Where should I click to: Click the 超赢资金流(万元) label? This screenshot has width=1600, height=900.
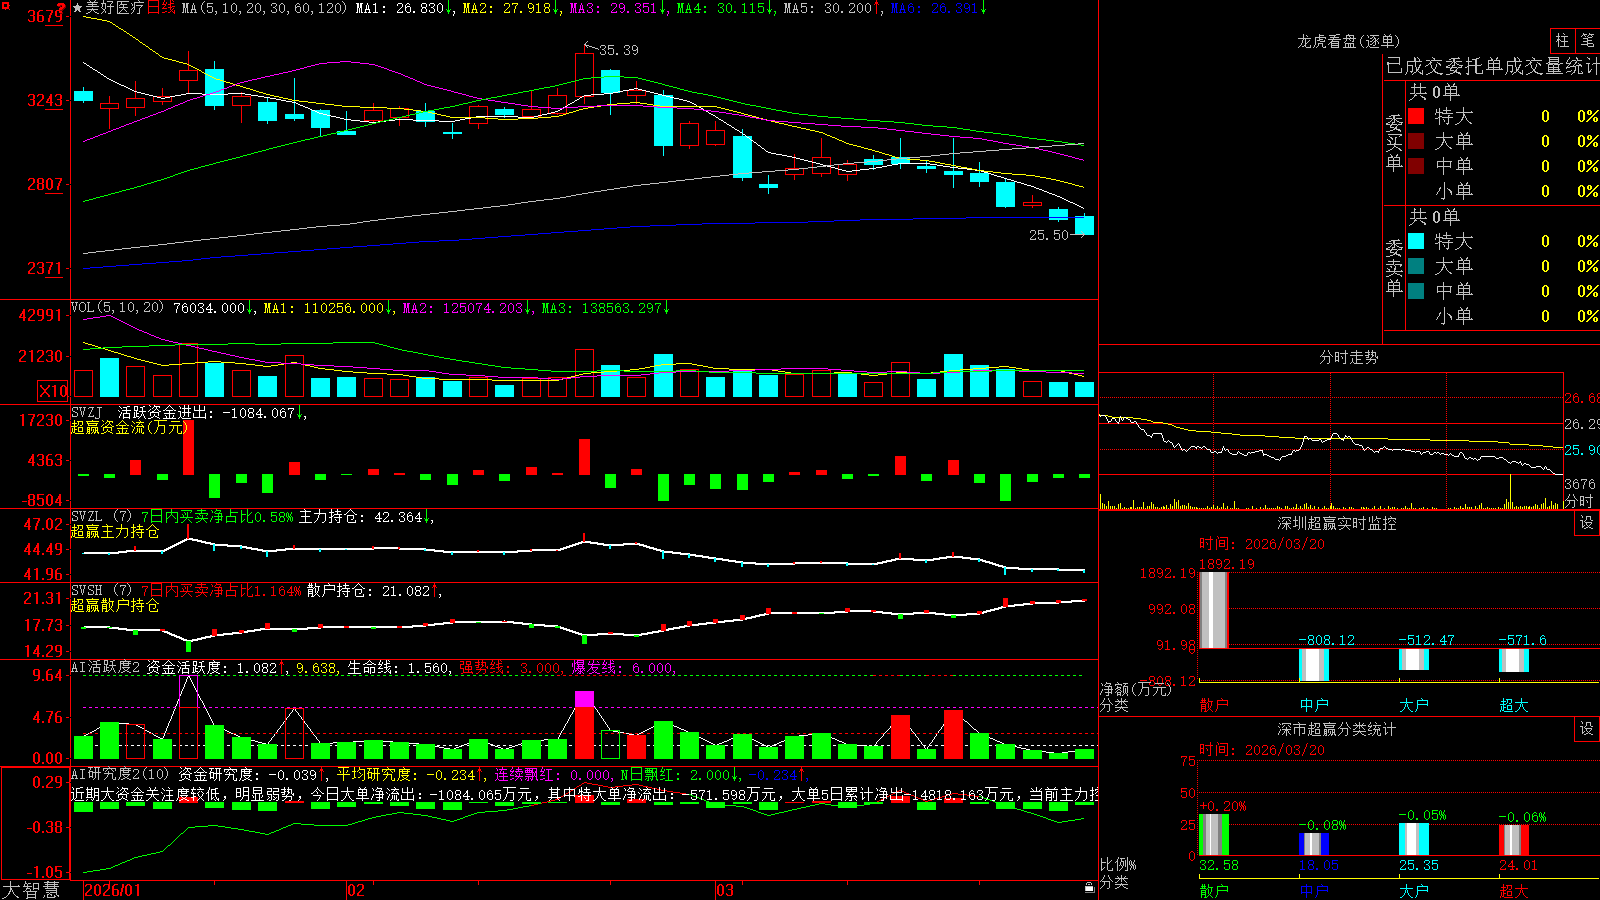pyautogui.click(x=129, y=427)
